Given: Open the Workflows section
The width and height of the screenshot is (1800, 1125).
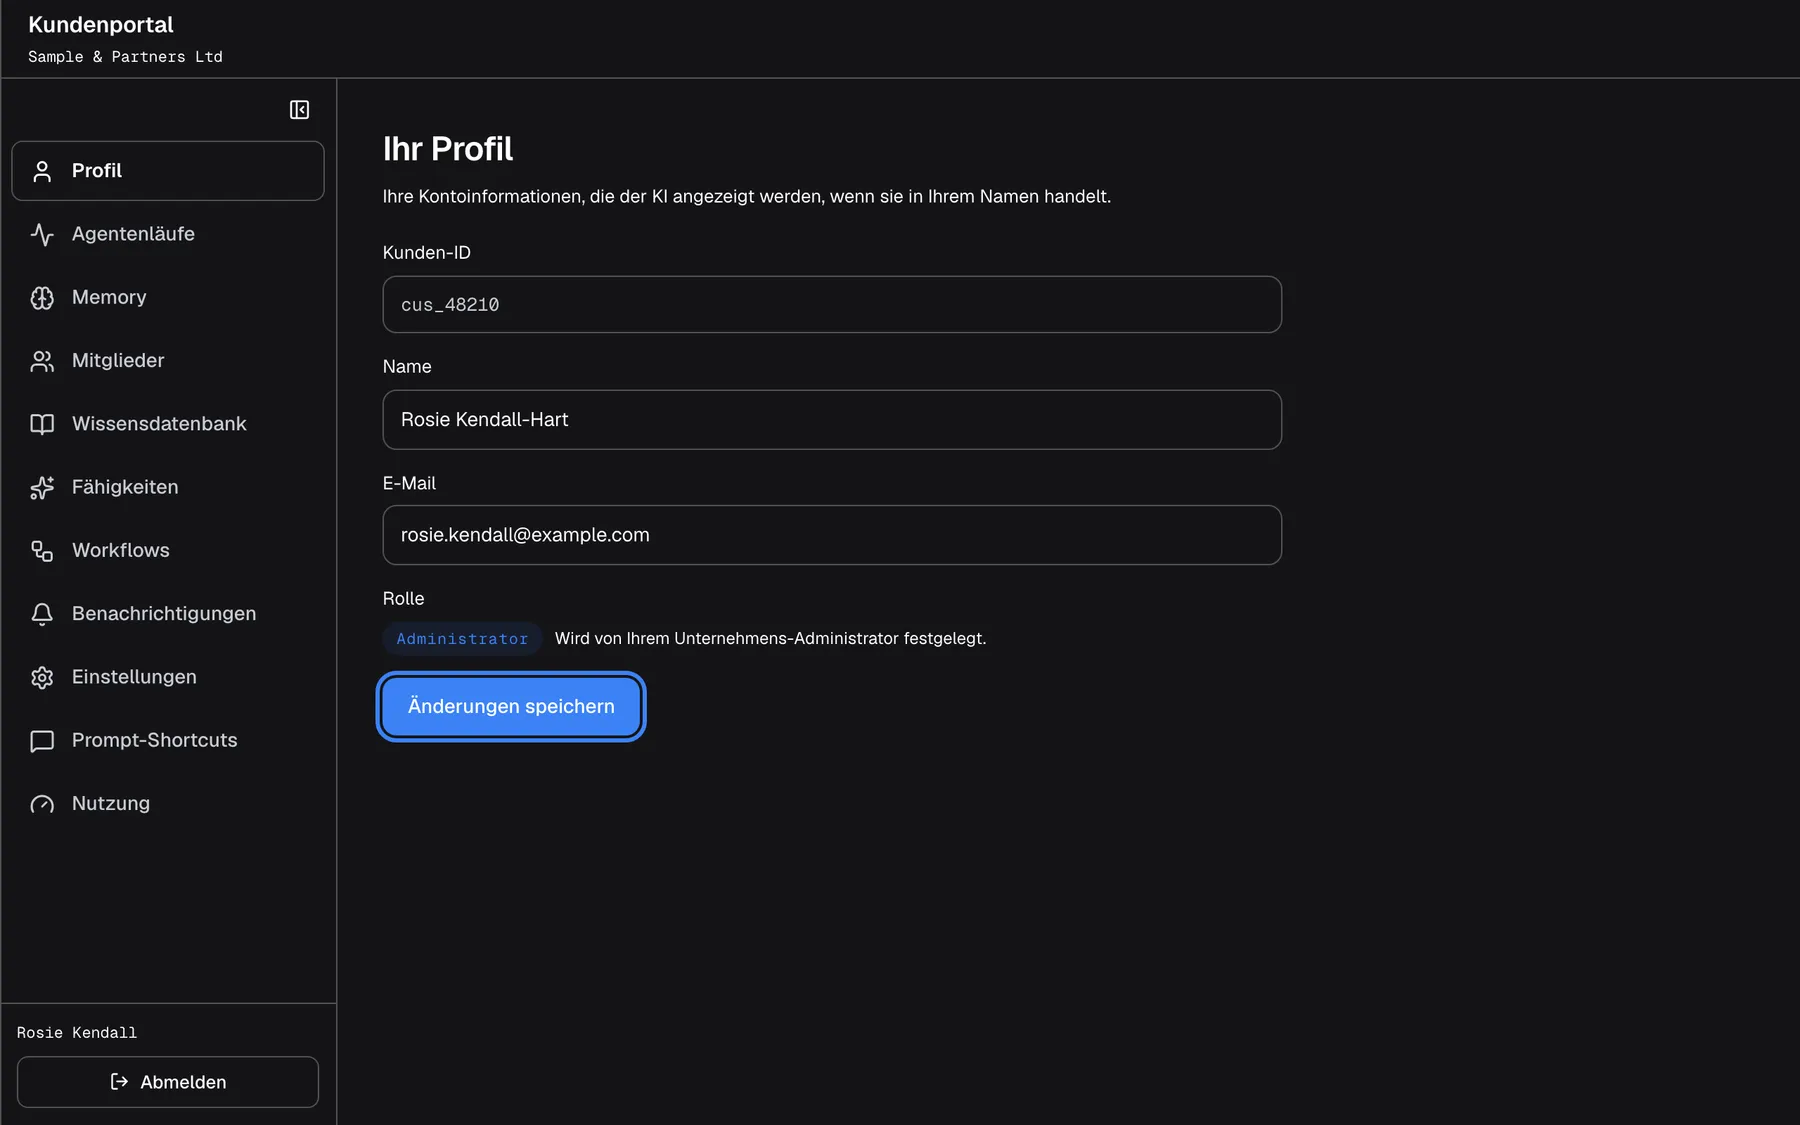Looking at the screenshot, I should 168,550.
